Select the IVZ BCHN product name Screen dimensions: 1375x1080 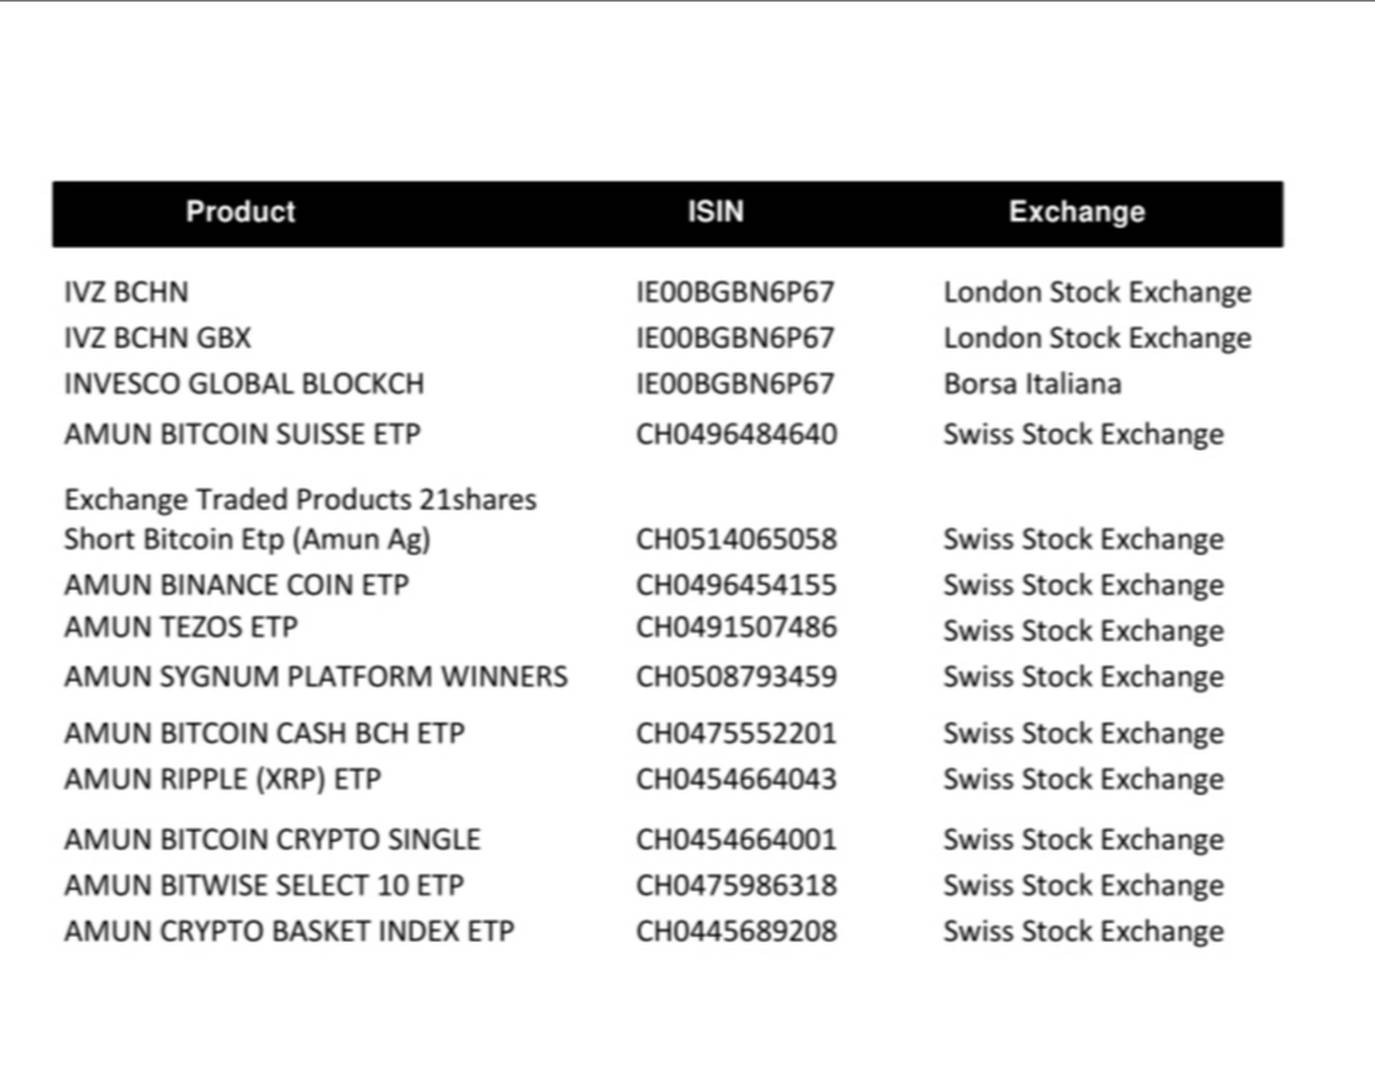126,292
